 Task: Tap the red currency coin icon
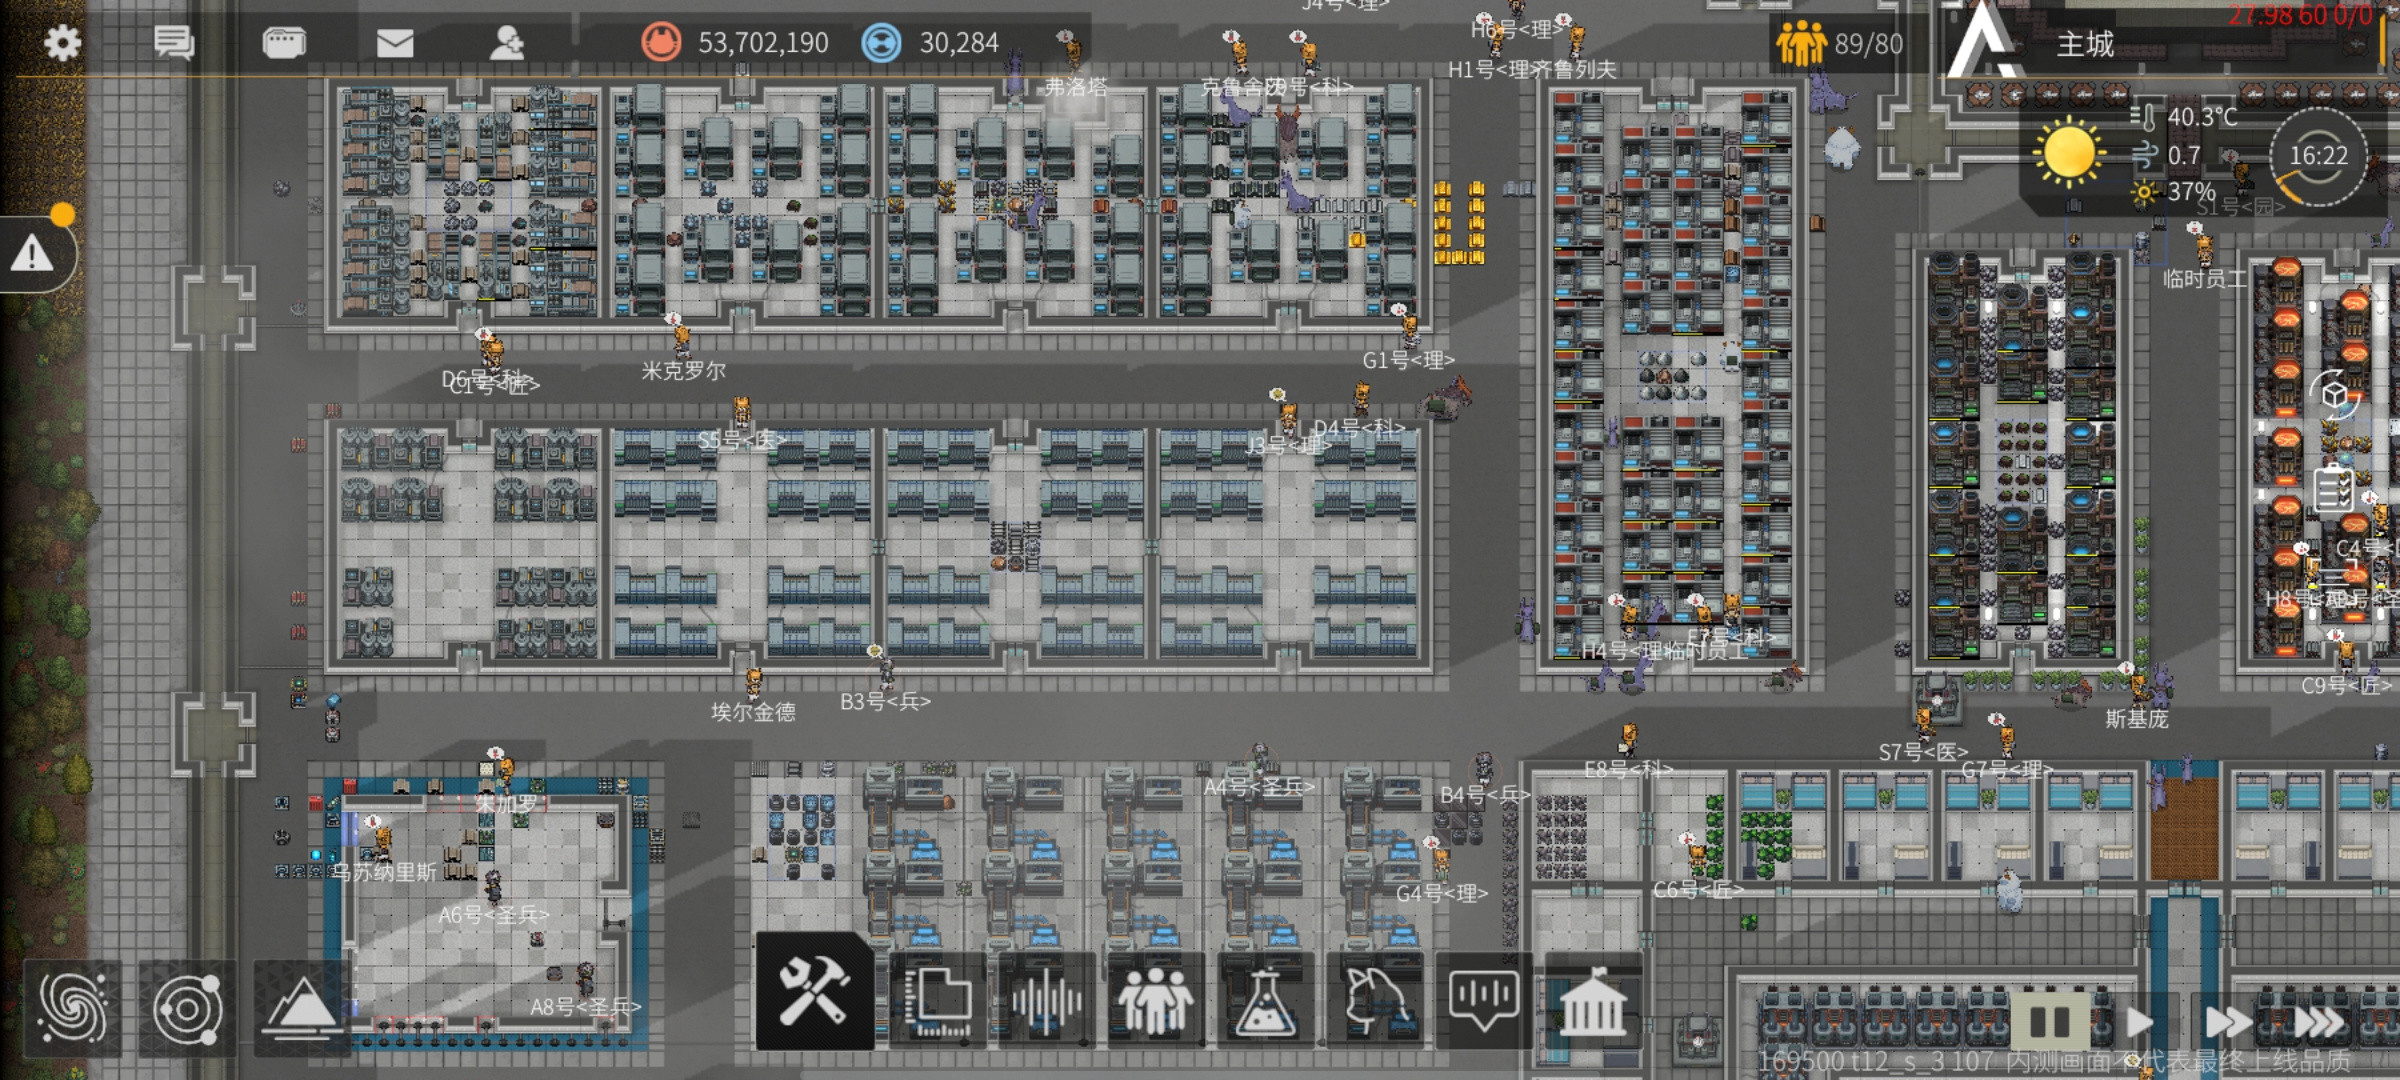(661, 43)
